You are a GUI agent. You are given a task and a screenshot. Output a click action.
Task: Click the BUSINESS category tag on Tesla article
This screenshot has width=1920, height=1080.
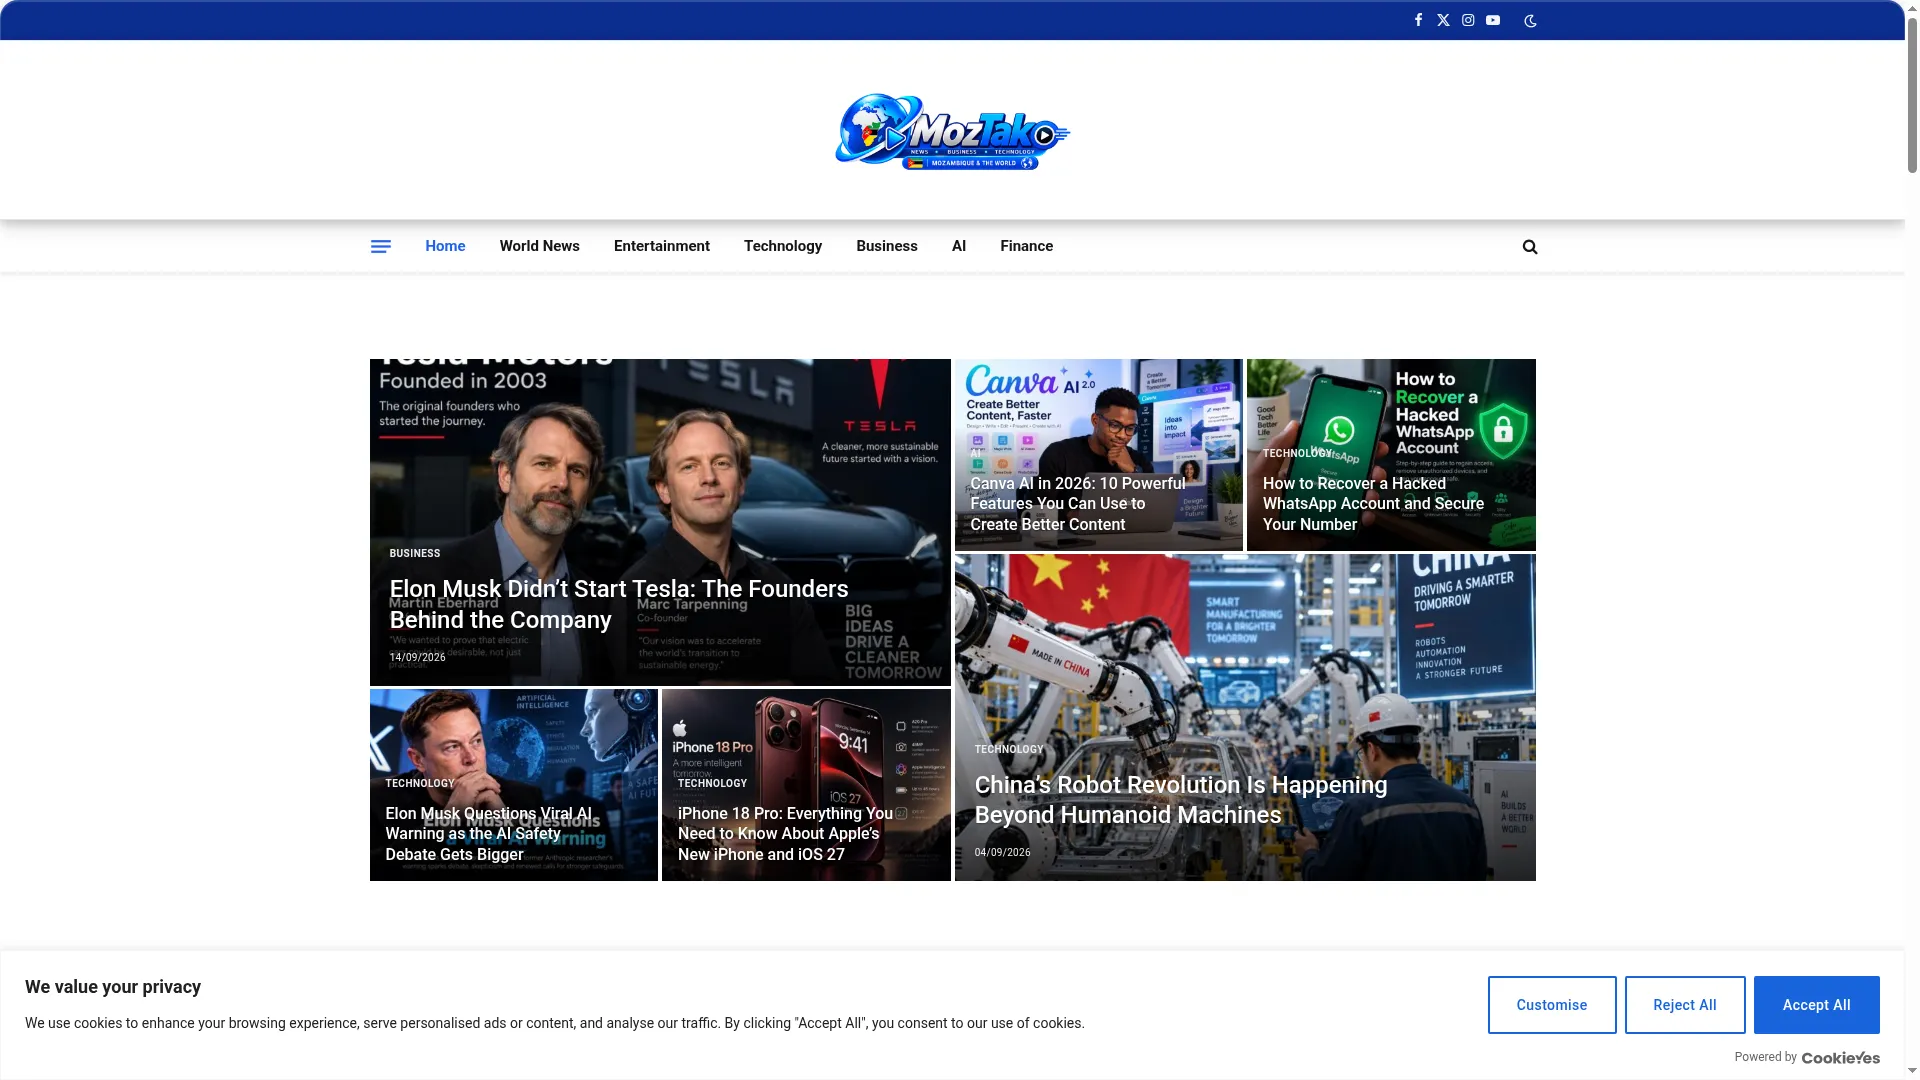point(415,553)
